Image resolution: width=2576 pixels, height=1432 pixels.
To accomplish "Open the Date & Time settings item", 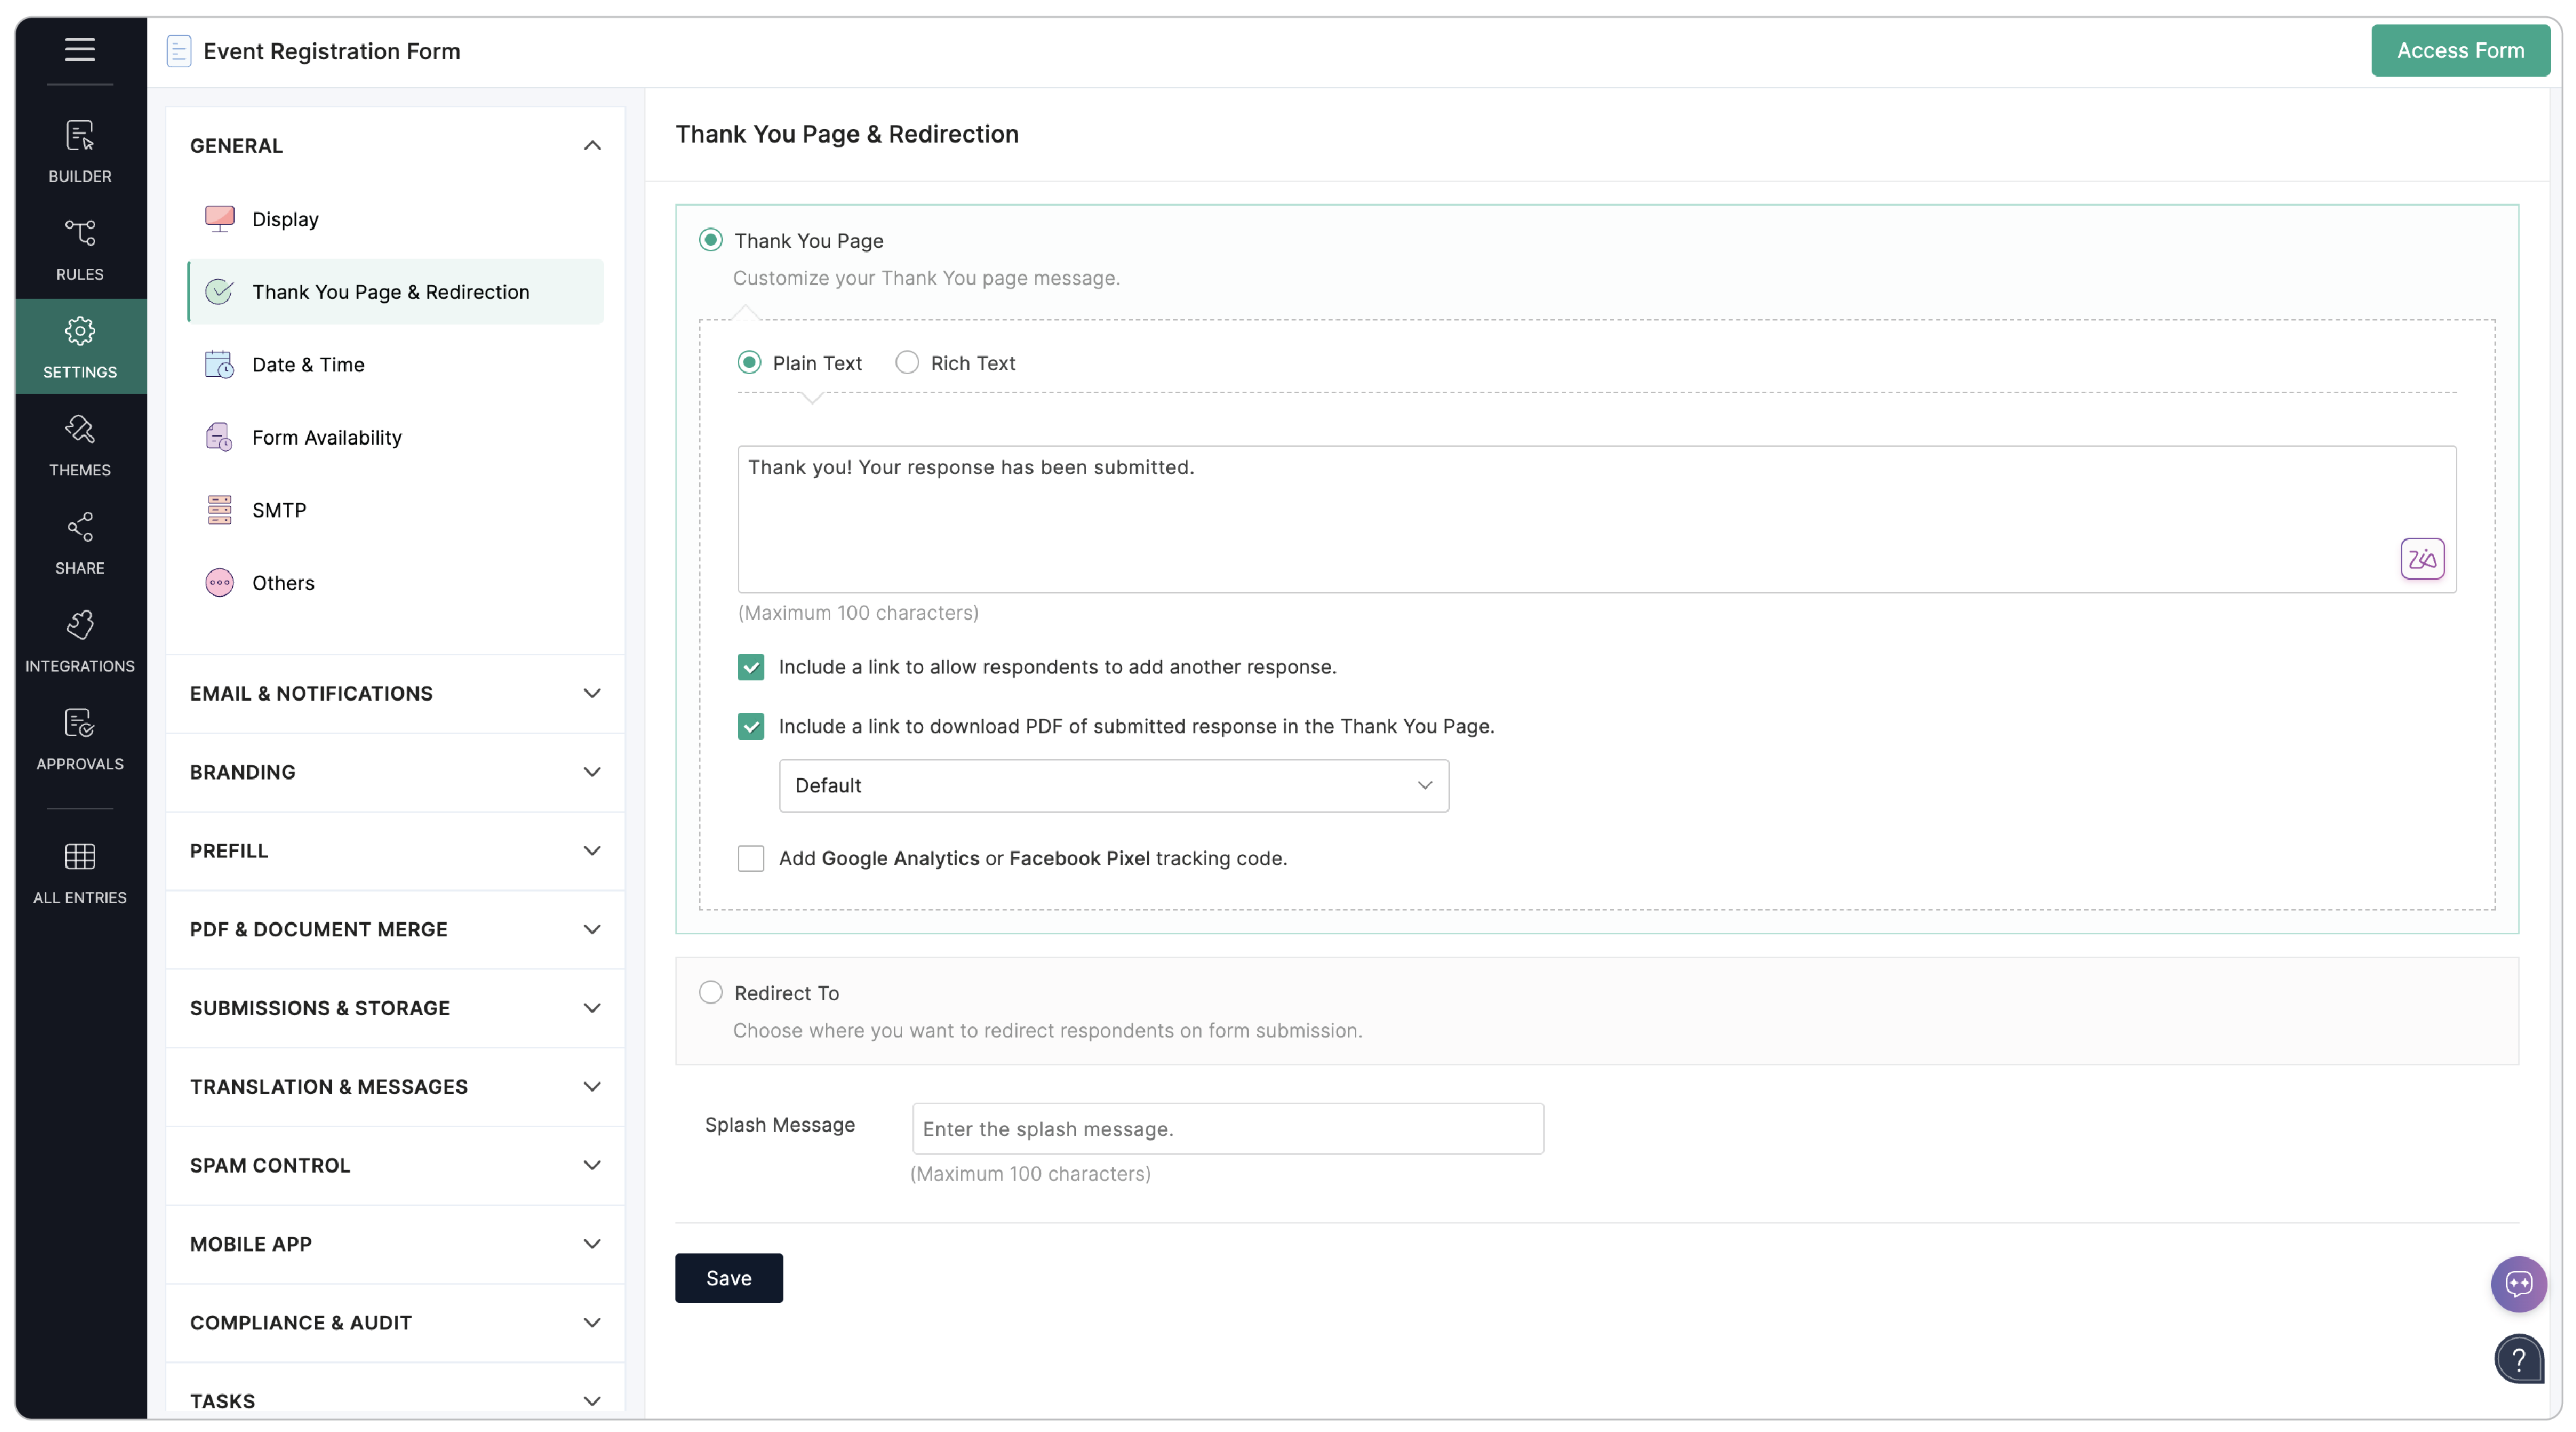I will point(308,364).
